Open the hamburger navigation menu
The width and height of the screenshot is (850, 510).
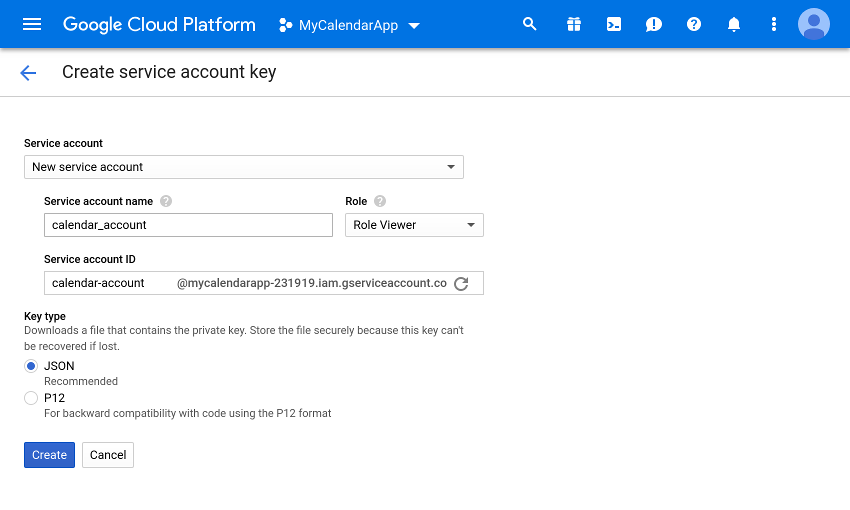point(32,24)
